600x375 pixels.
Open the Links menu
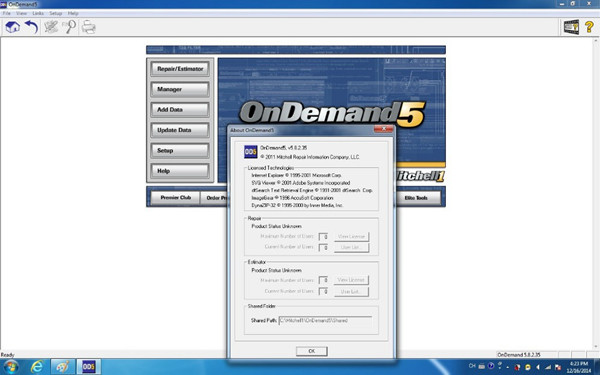click(38, 13)
